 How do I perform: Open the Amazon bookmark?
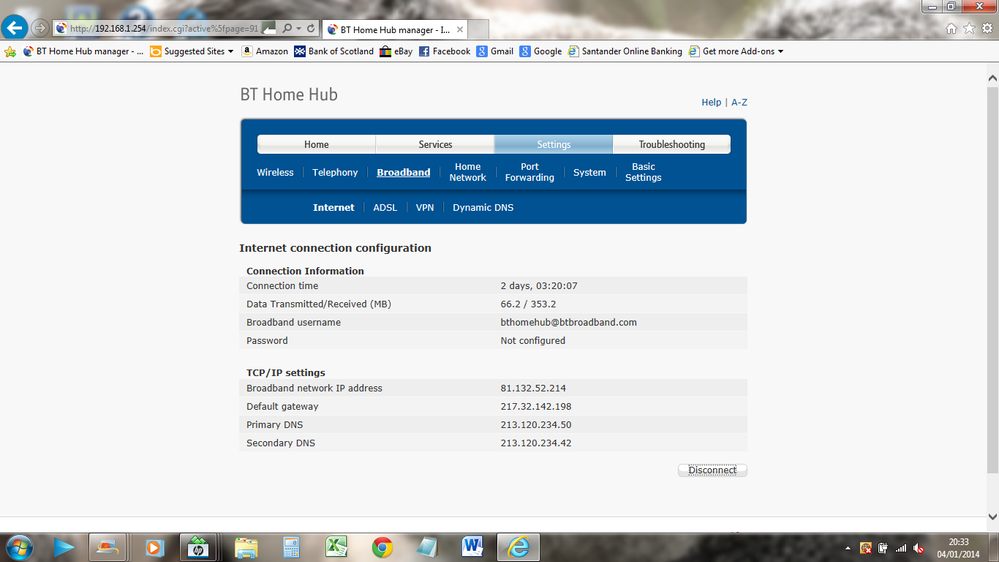264,52
